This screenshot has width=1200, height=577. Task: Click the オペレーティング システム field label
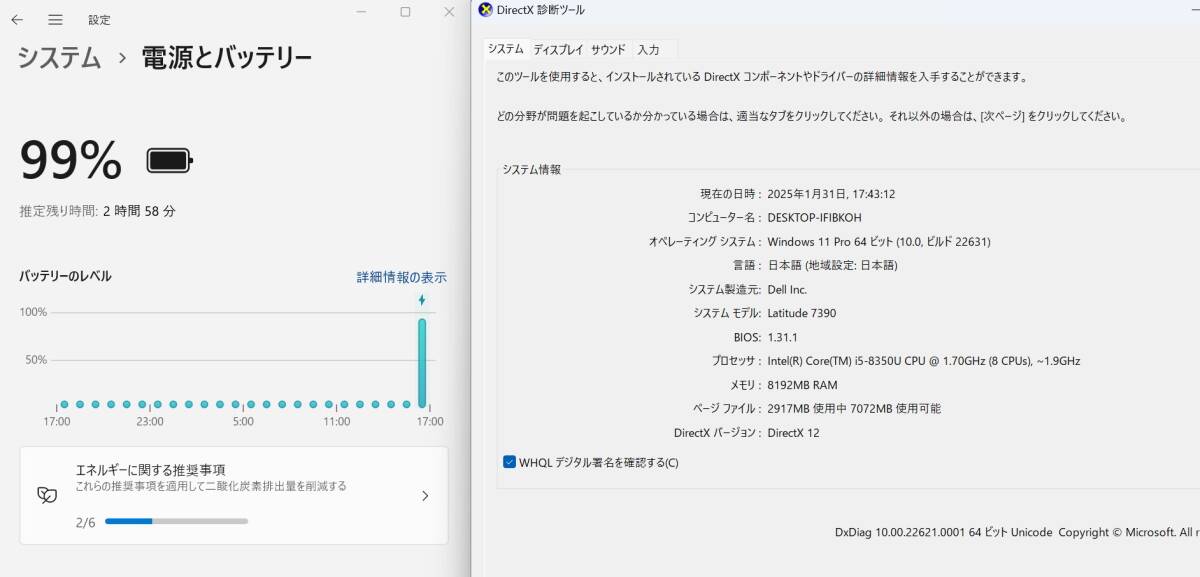click(703, 241)
